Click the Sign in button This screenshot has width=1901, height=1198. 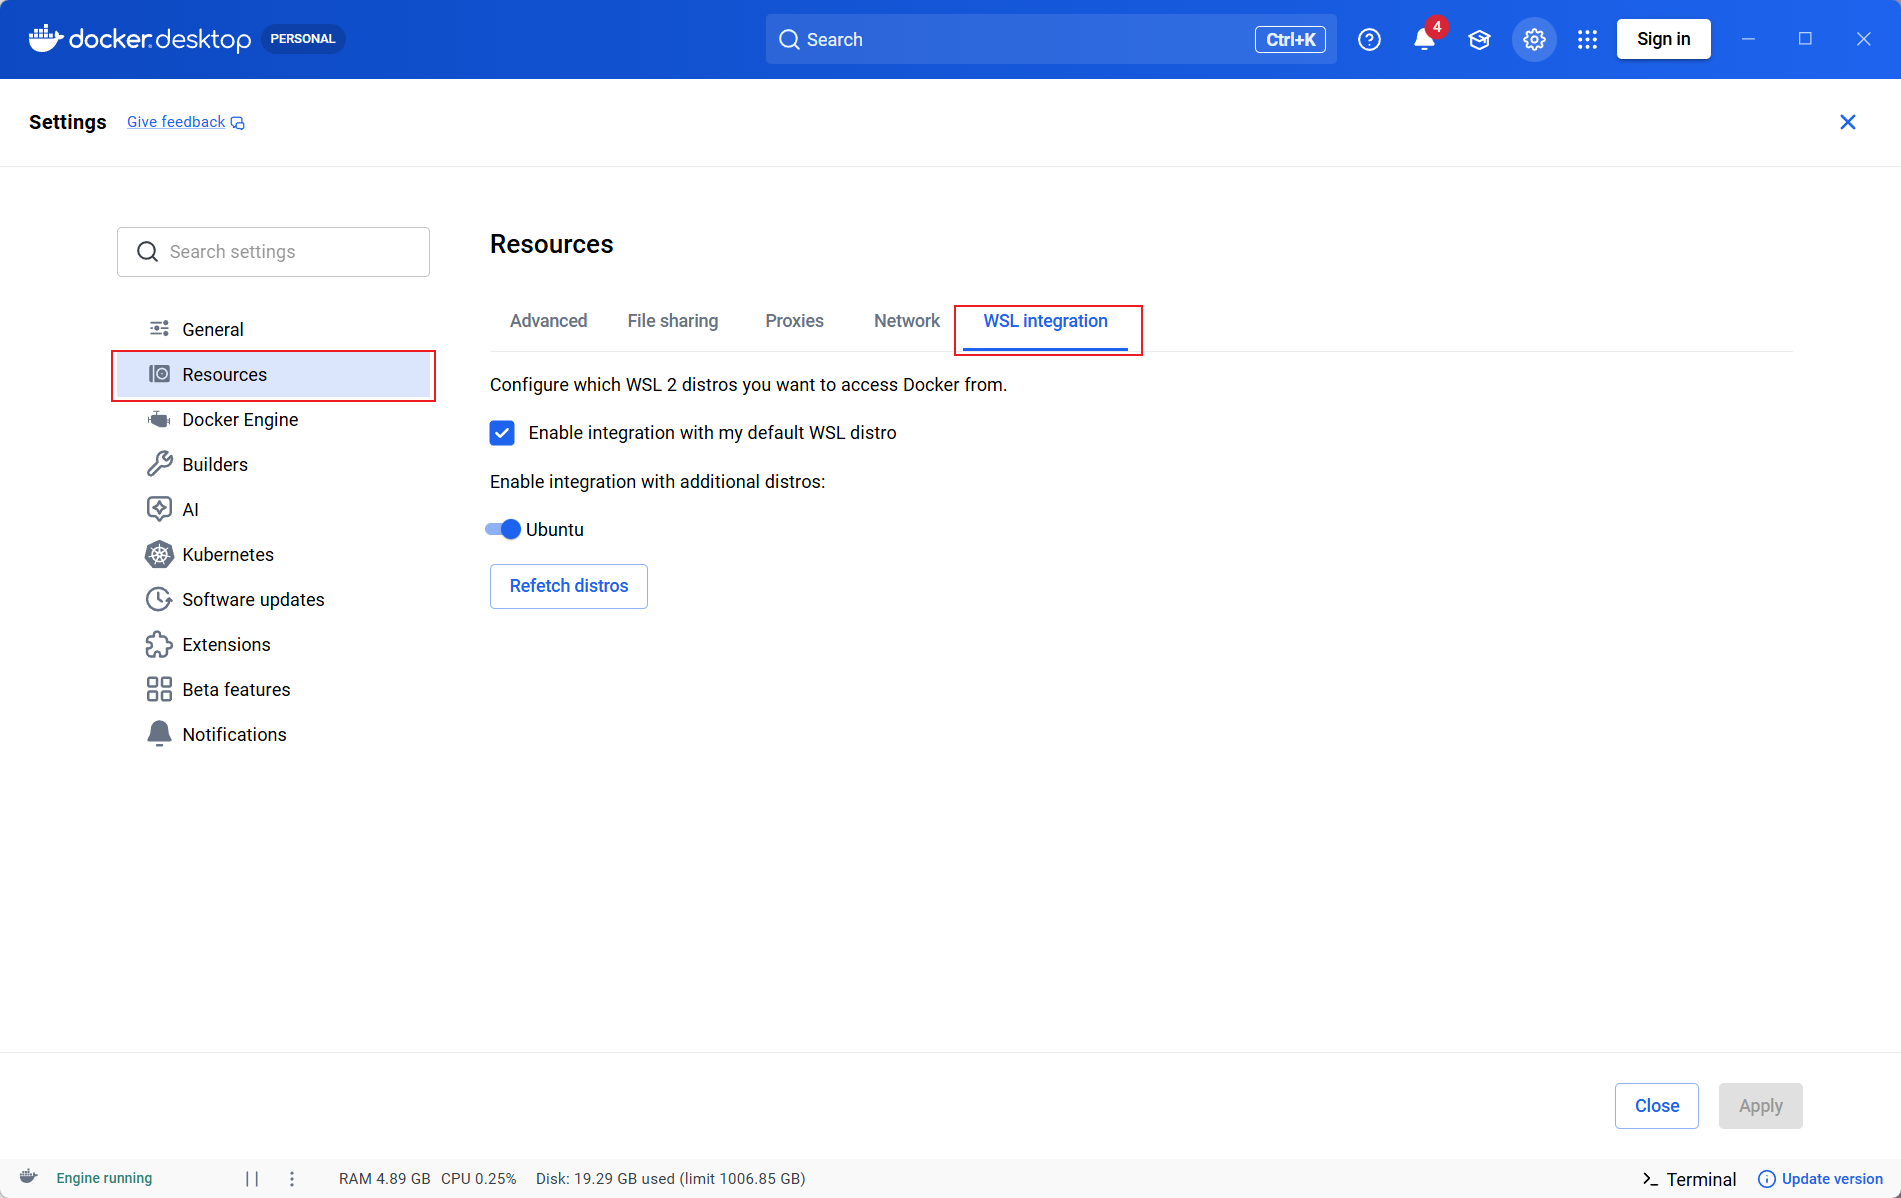[x=1663, y=39]
